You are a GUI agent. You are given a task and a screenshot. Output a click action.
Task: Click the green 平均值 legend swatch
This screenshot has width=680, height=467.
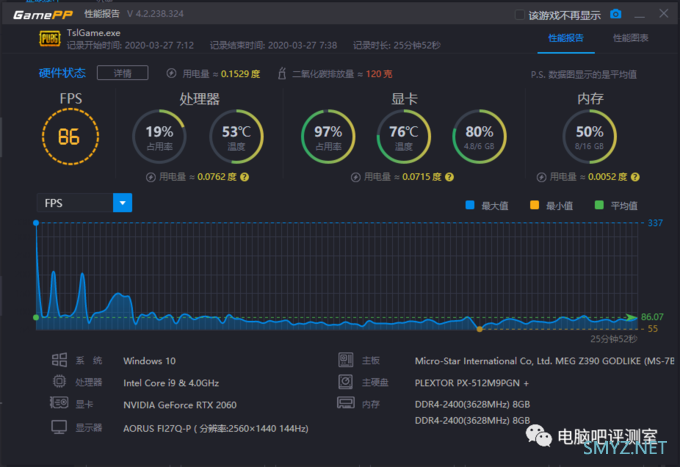tap(599, 205)
